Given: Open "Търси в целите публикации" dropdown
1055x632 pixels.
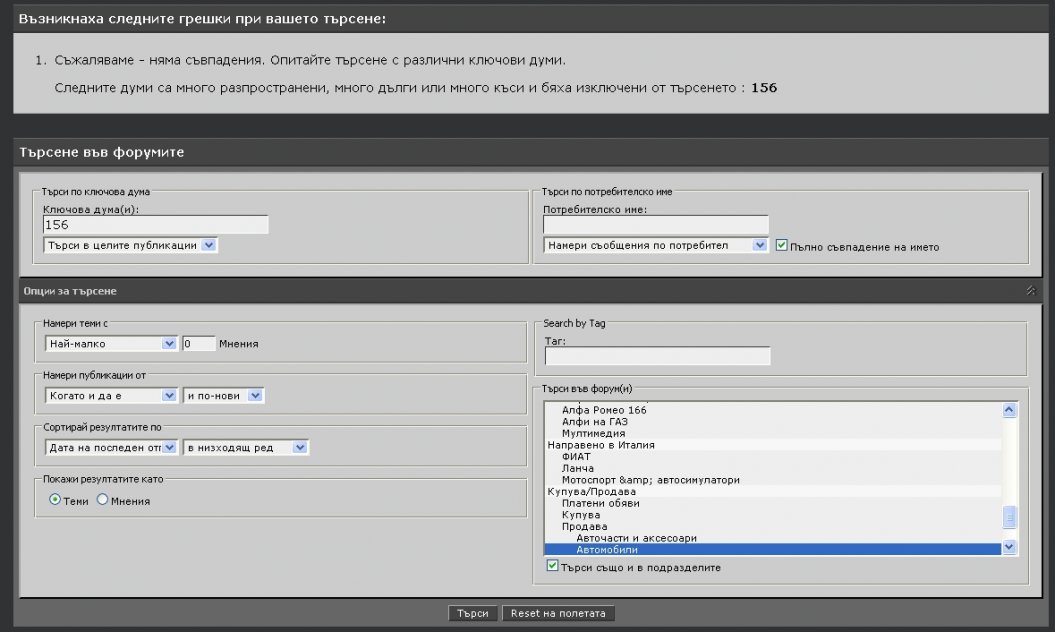Looking at the screenshot, I should pos(130,245).
